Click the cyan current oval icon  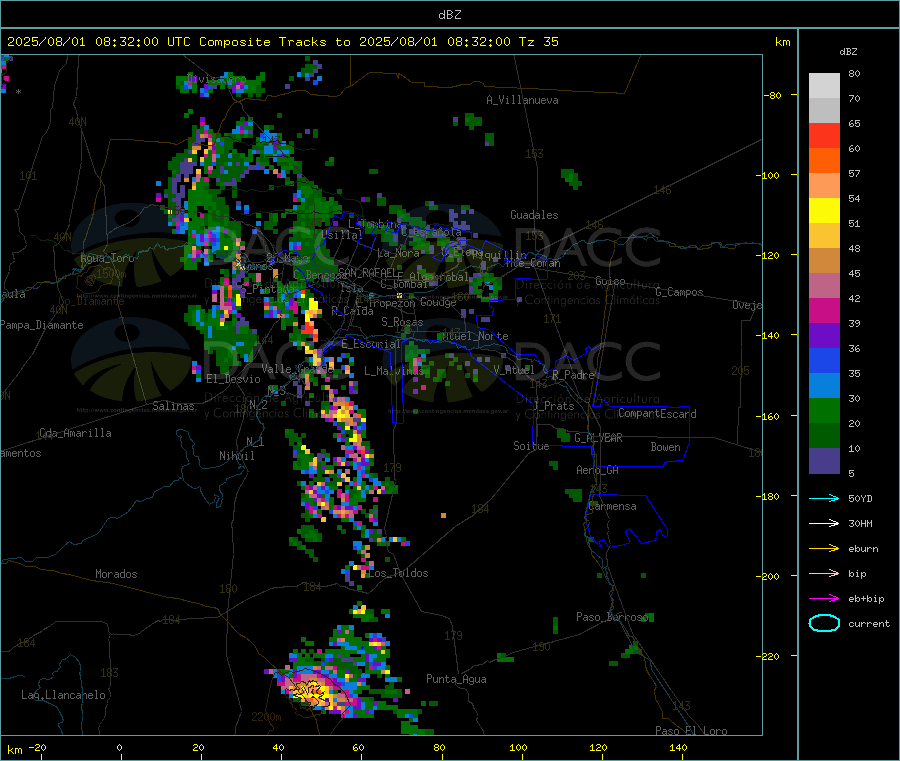824,623
